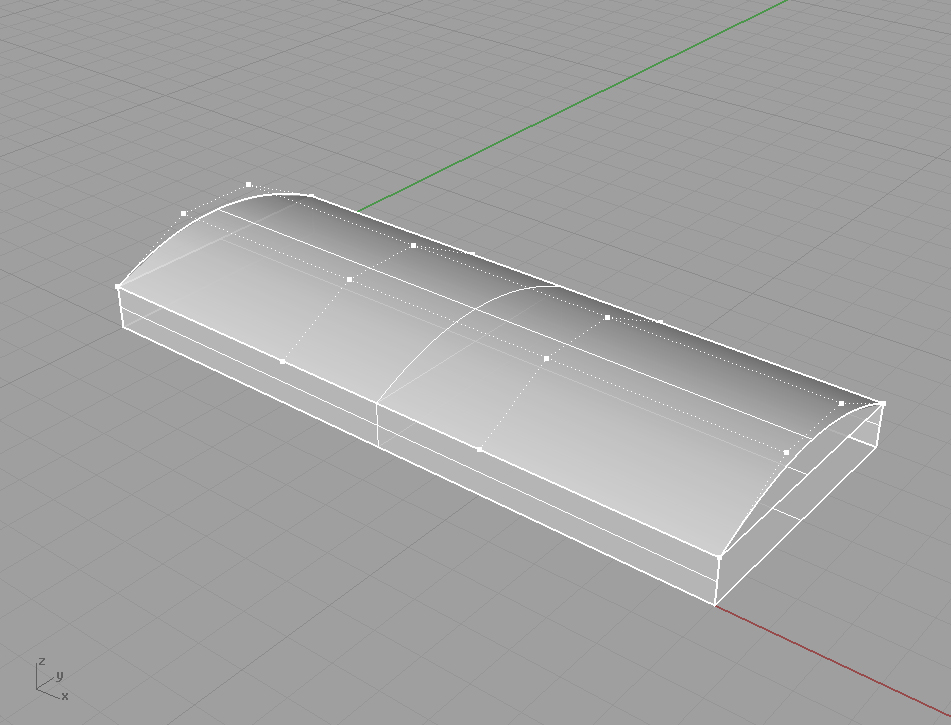
Task: Select the leftmost corner control point of roof
Action: [118, 287]
